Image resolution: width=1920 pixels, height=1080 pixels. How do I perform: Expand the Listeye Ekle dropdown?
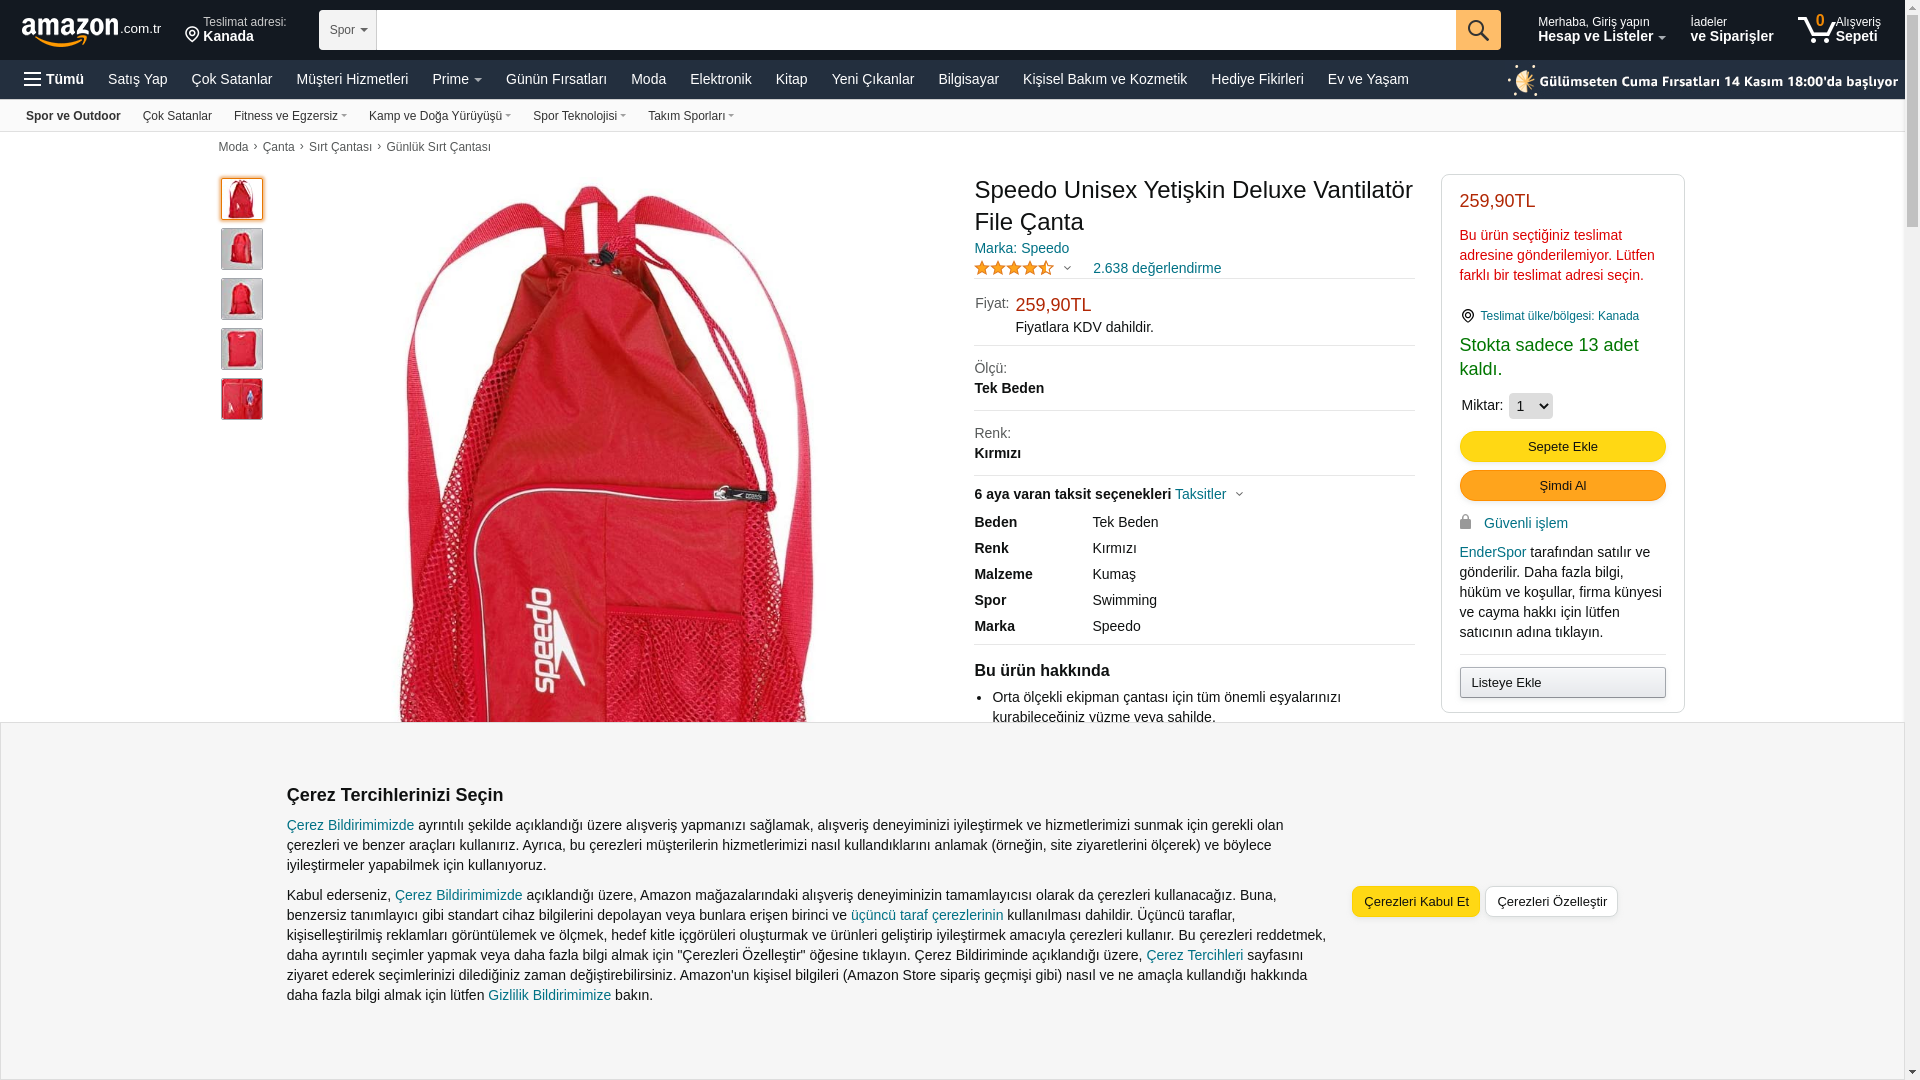[1562, 682]
